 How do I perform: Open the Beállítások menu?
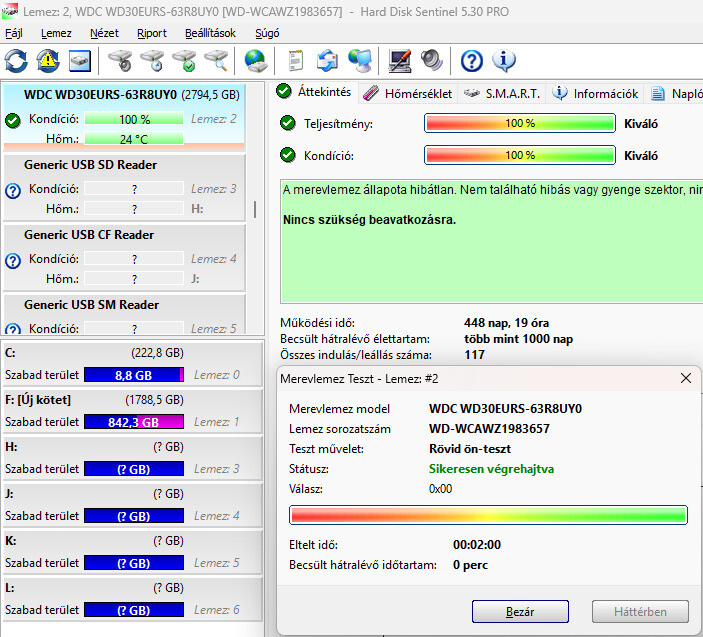[x=210, y=33]
